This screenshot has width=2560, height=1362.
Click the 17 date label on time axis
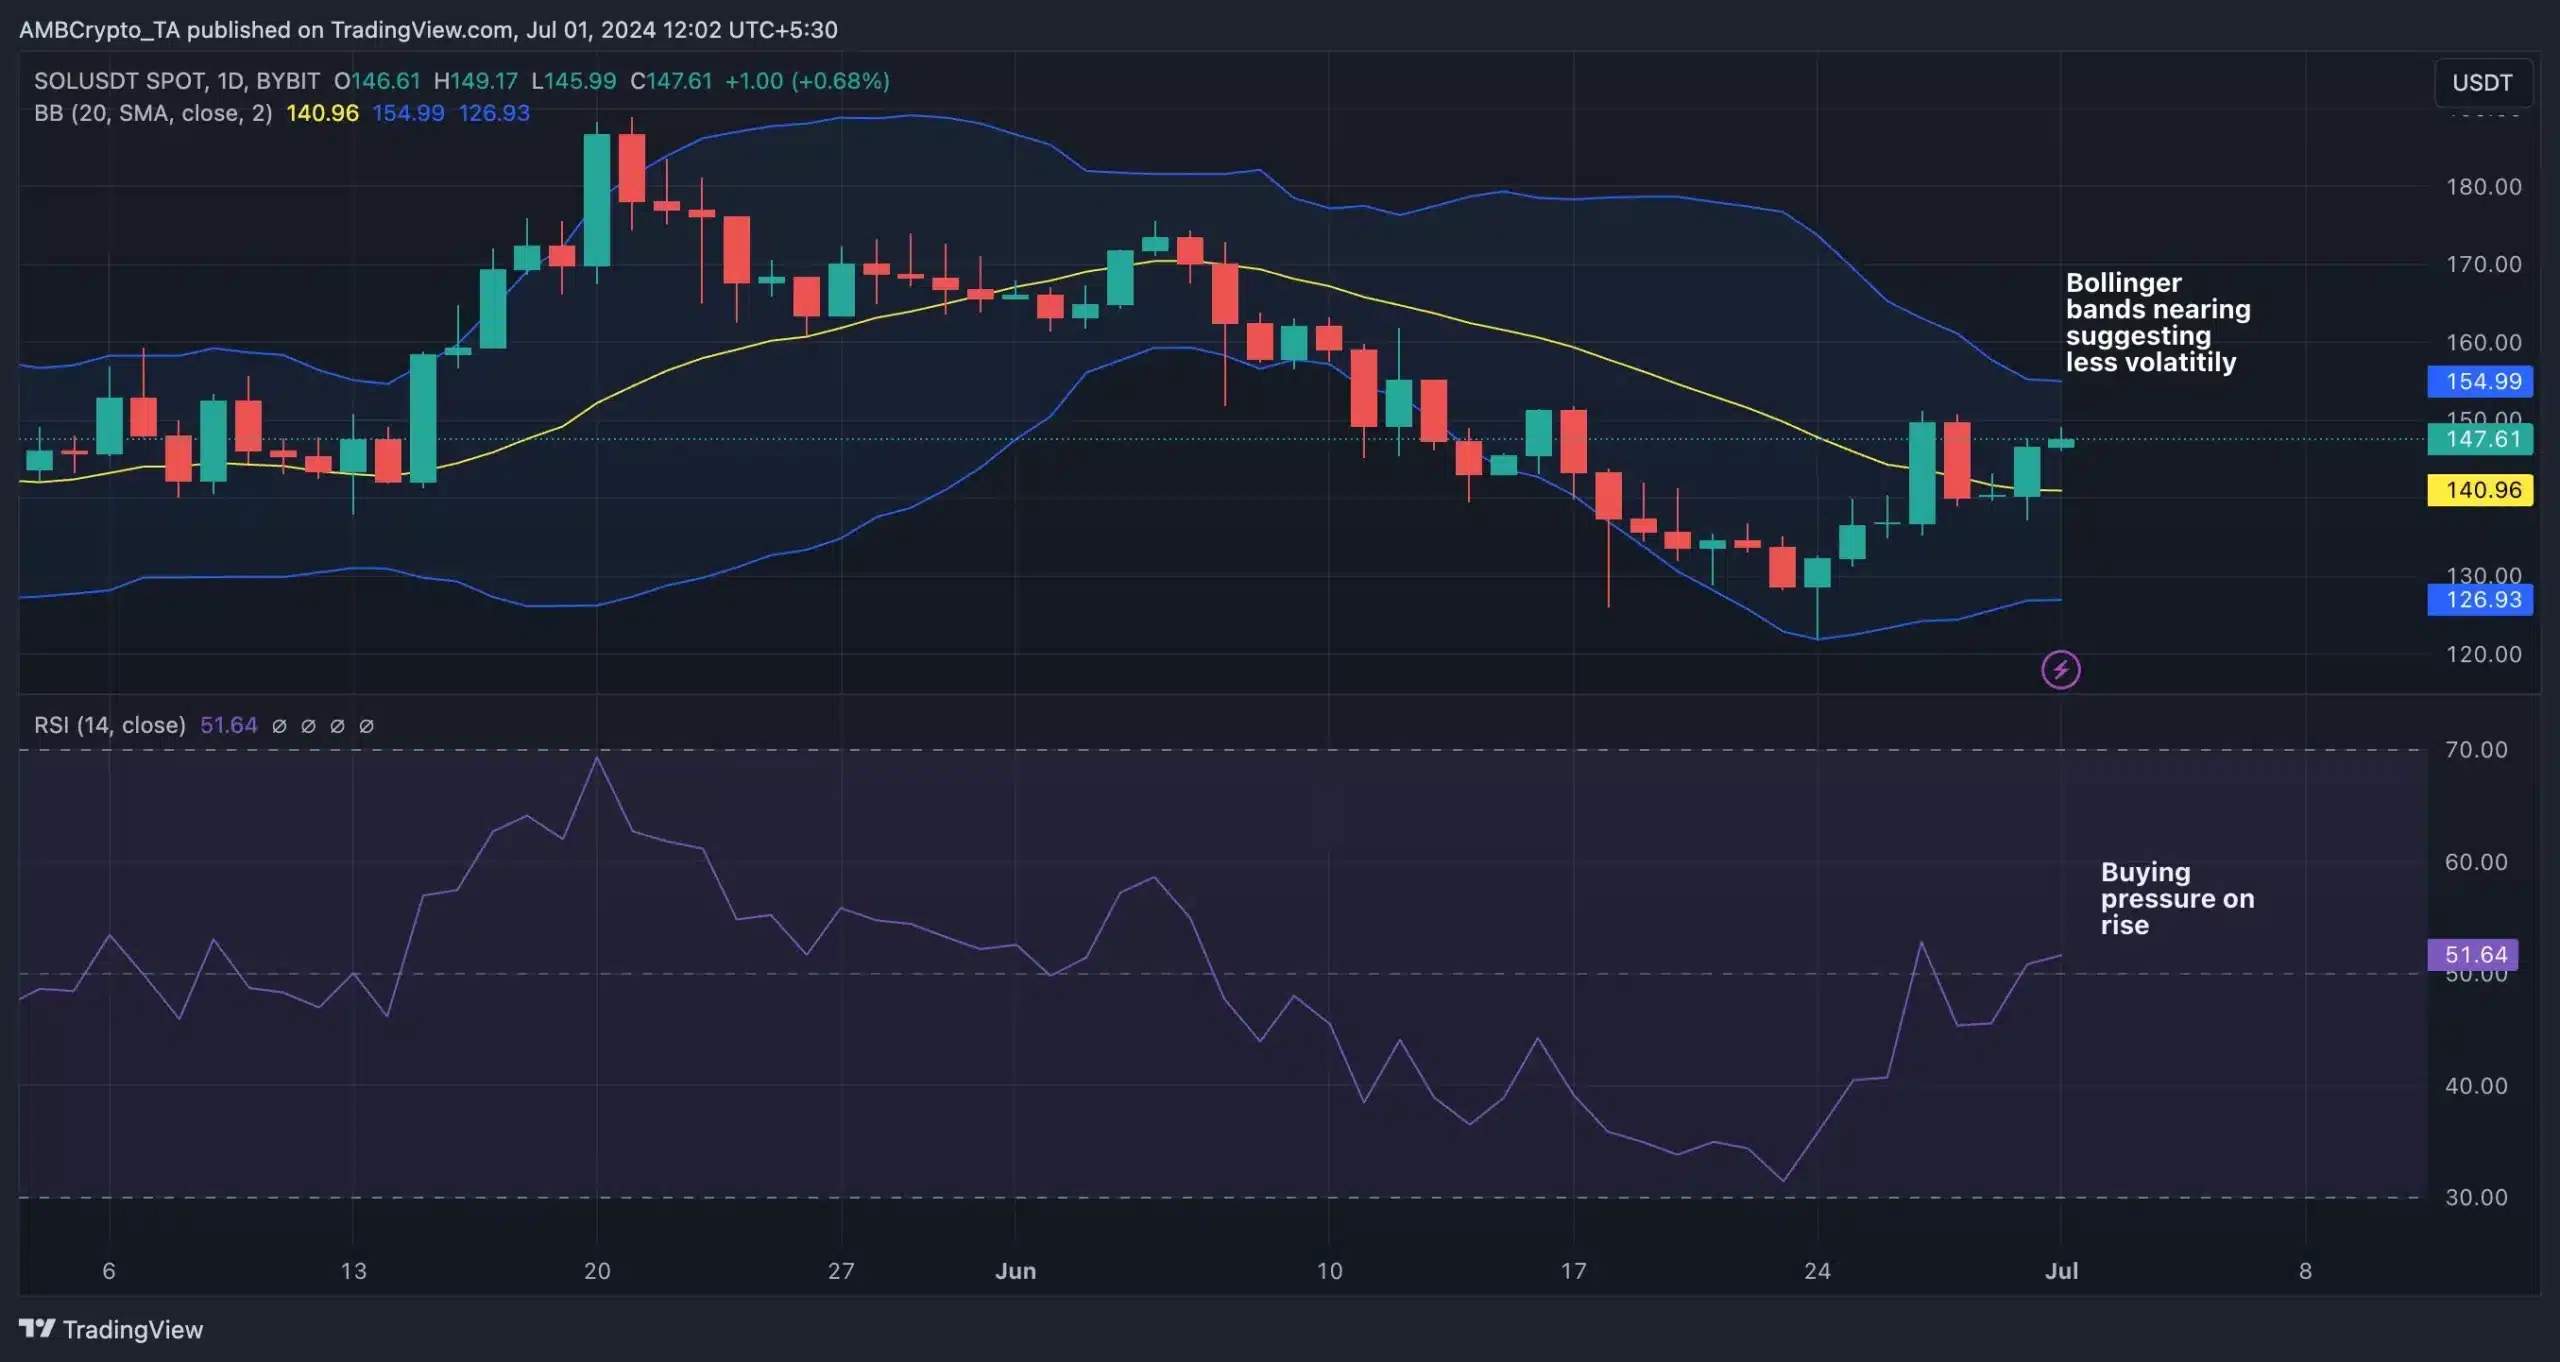click(1573, 1271)
